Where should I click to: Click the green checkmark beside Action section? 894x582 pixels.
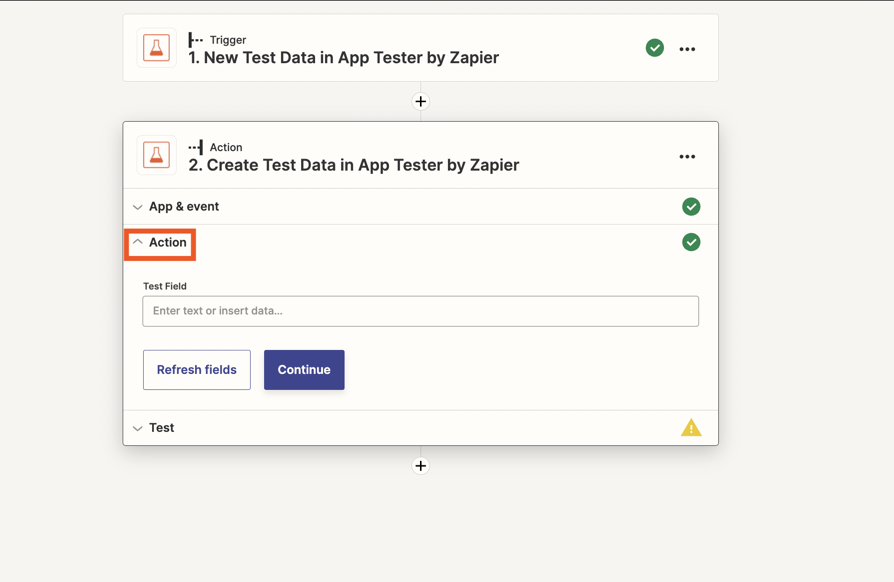pyautogui.click(x=691, y=242)
